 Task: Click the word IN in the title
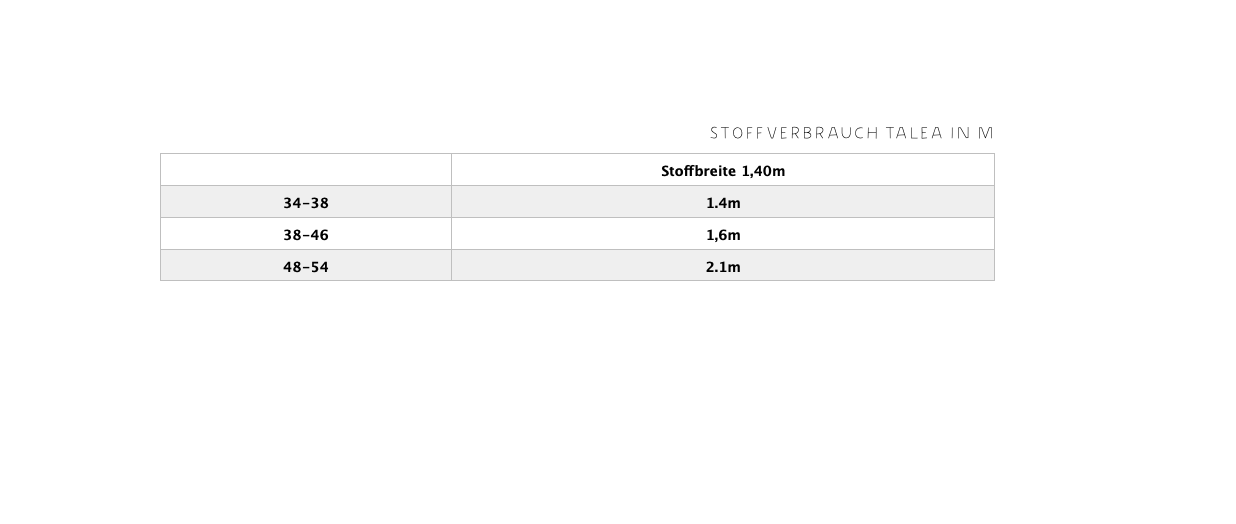pos(961,133)
